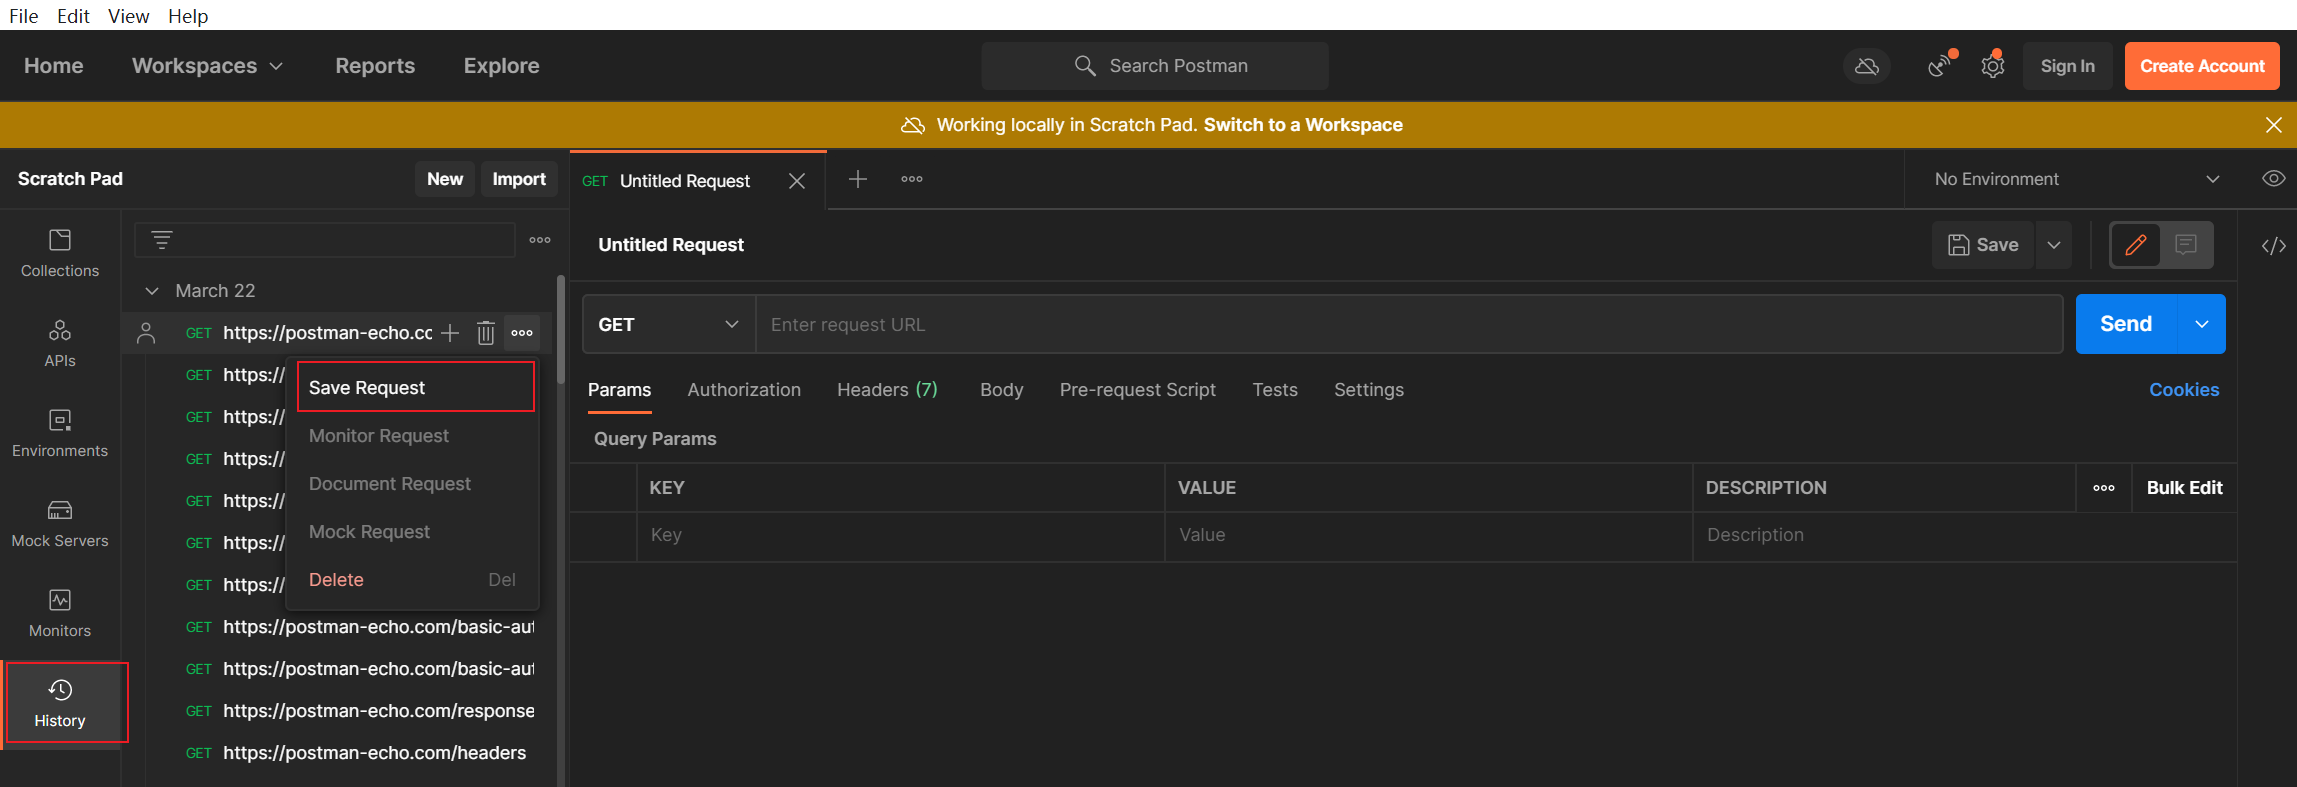The height and width of the screenshot is (787, 2297).
Task: Click the Enter request URL field
Action: pyautogui.click(x=1409, y=325)
